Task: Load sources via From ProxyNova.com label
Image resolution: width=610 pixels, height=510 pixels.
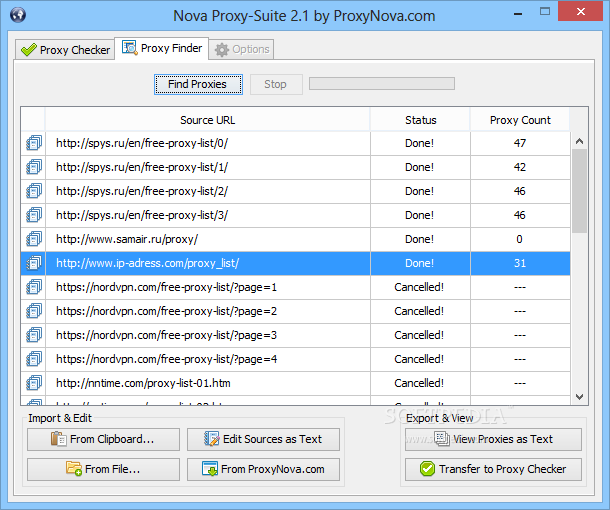Action: 273,469
